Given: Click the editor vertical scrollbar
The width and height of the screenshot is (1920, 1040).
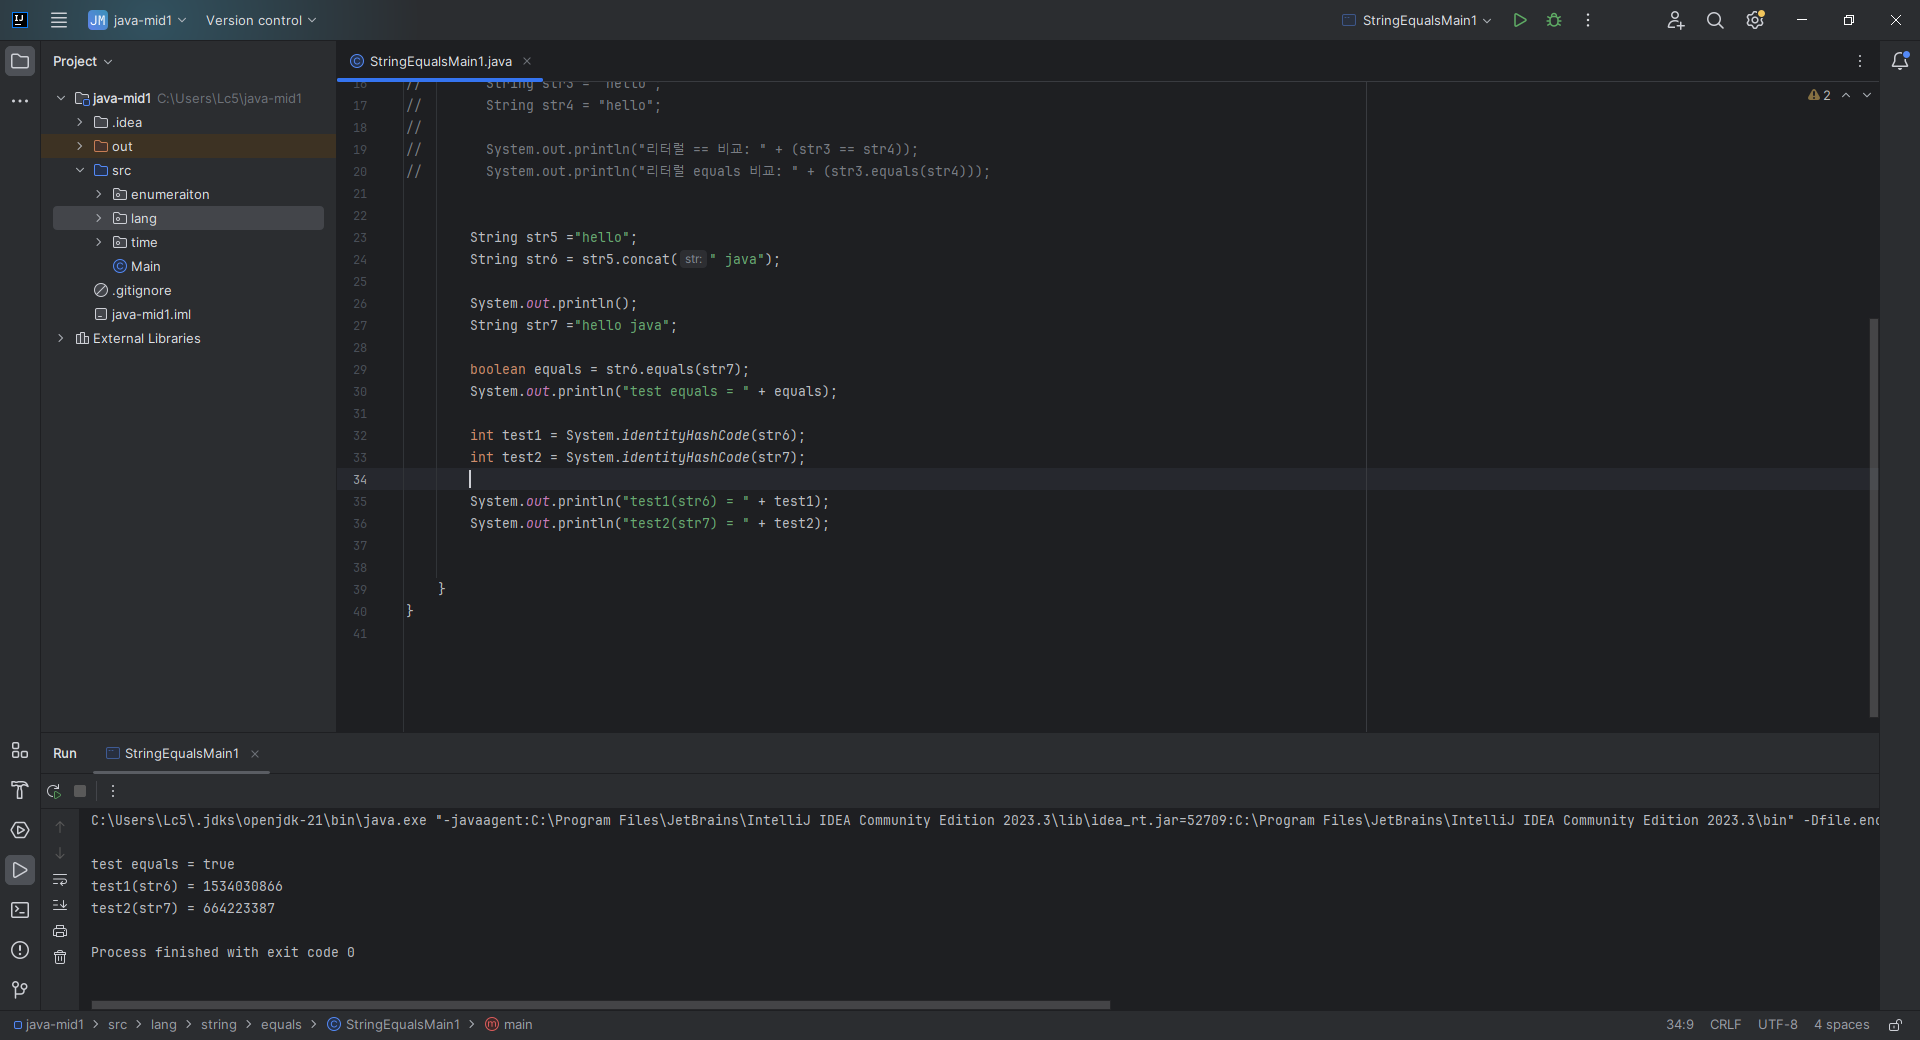Looking at the screenshot, I should pyautogui.click(x=1874, y=517).
